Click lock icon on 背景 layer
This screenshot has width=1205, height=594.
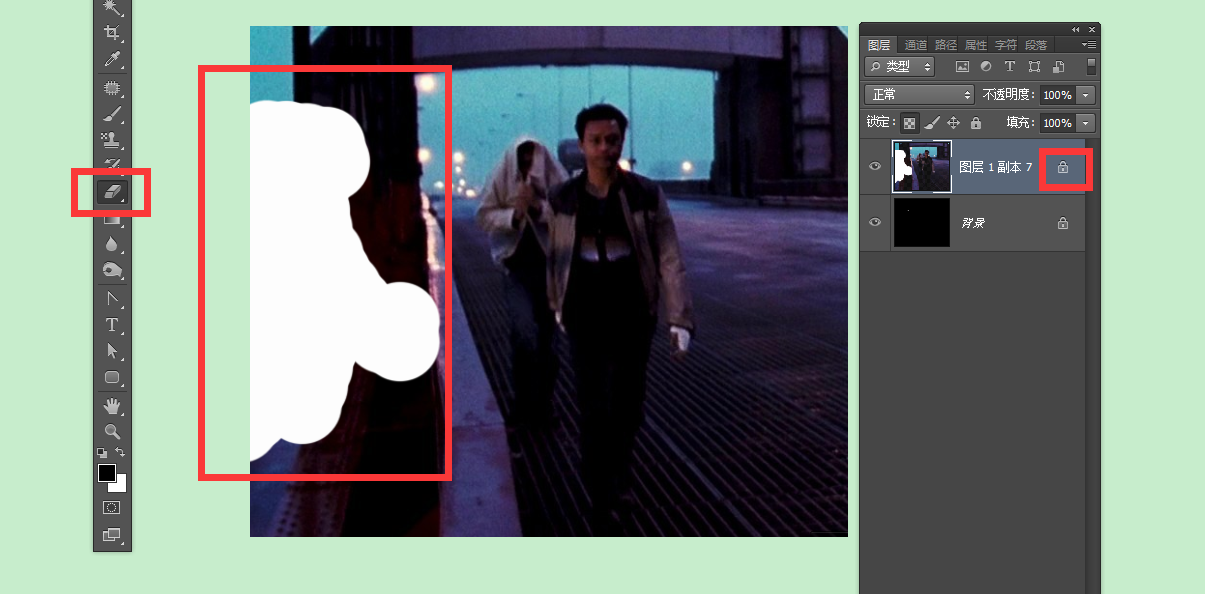tap(1063, 223)
